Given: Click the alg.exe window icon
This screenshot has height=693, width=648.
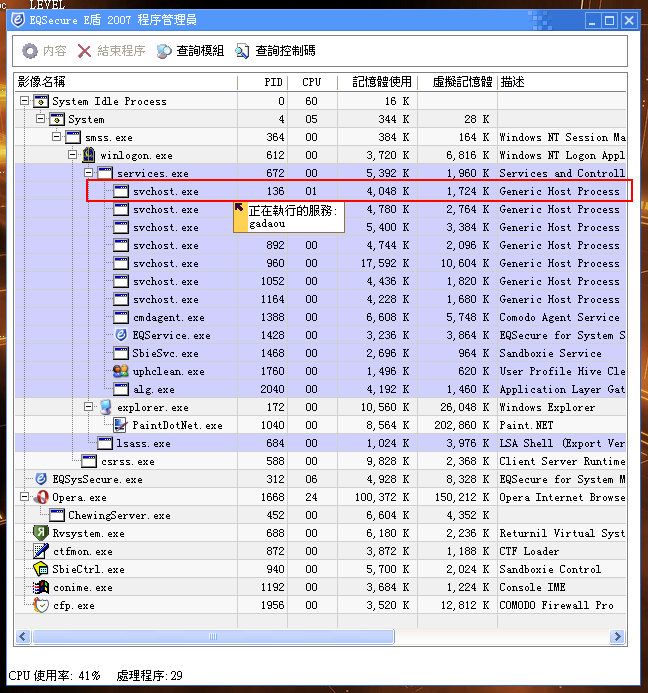Looking at the screenshot, I should [121, 389].
